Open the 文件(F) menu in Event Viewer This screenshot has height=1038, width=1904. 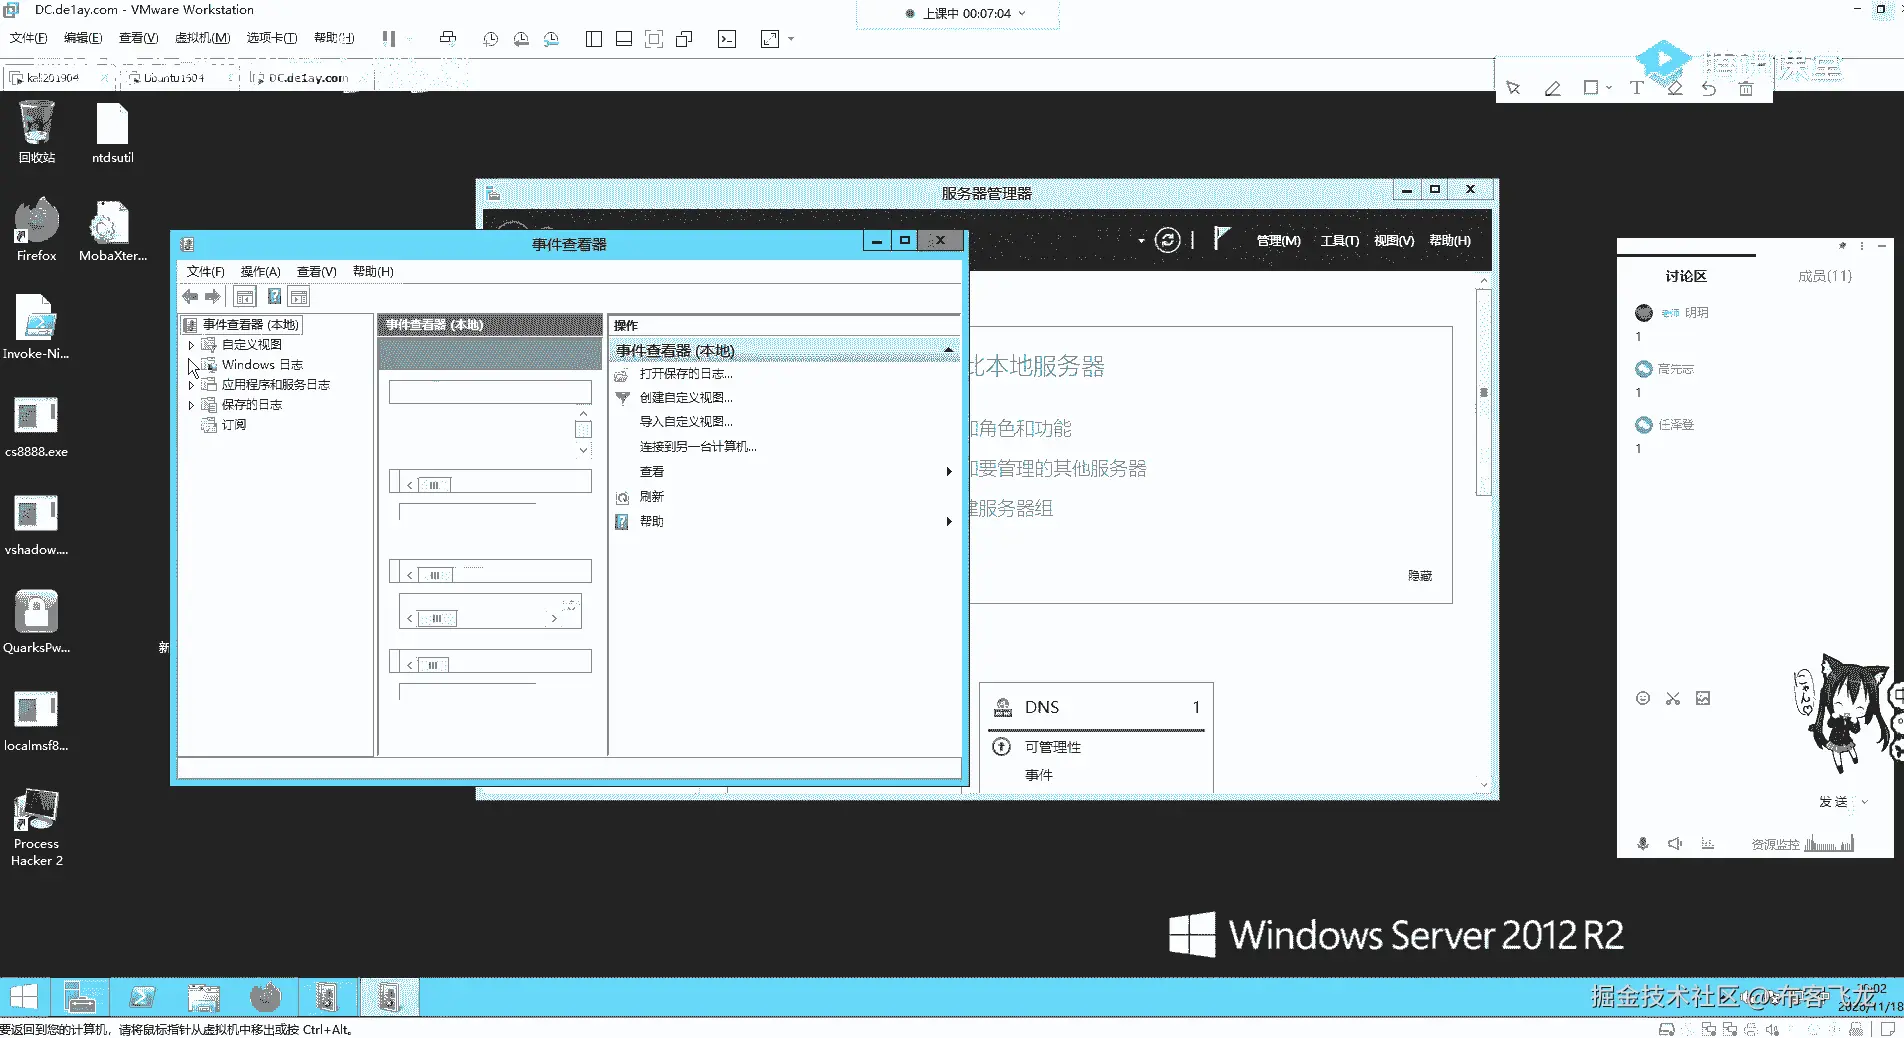coord(205,272)
